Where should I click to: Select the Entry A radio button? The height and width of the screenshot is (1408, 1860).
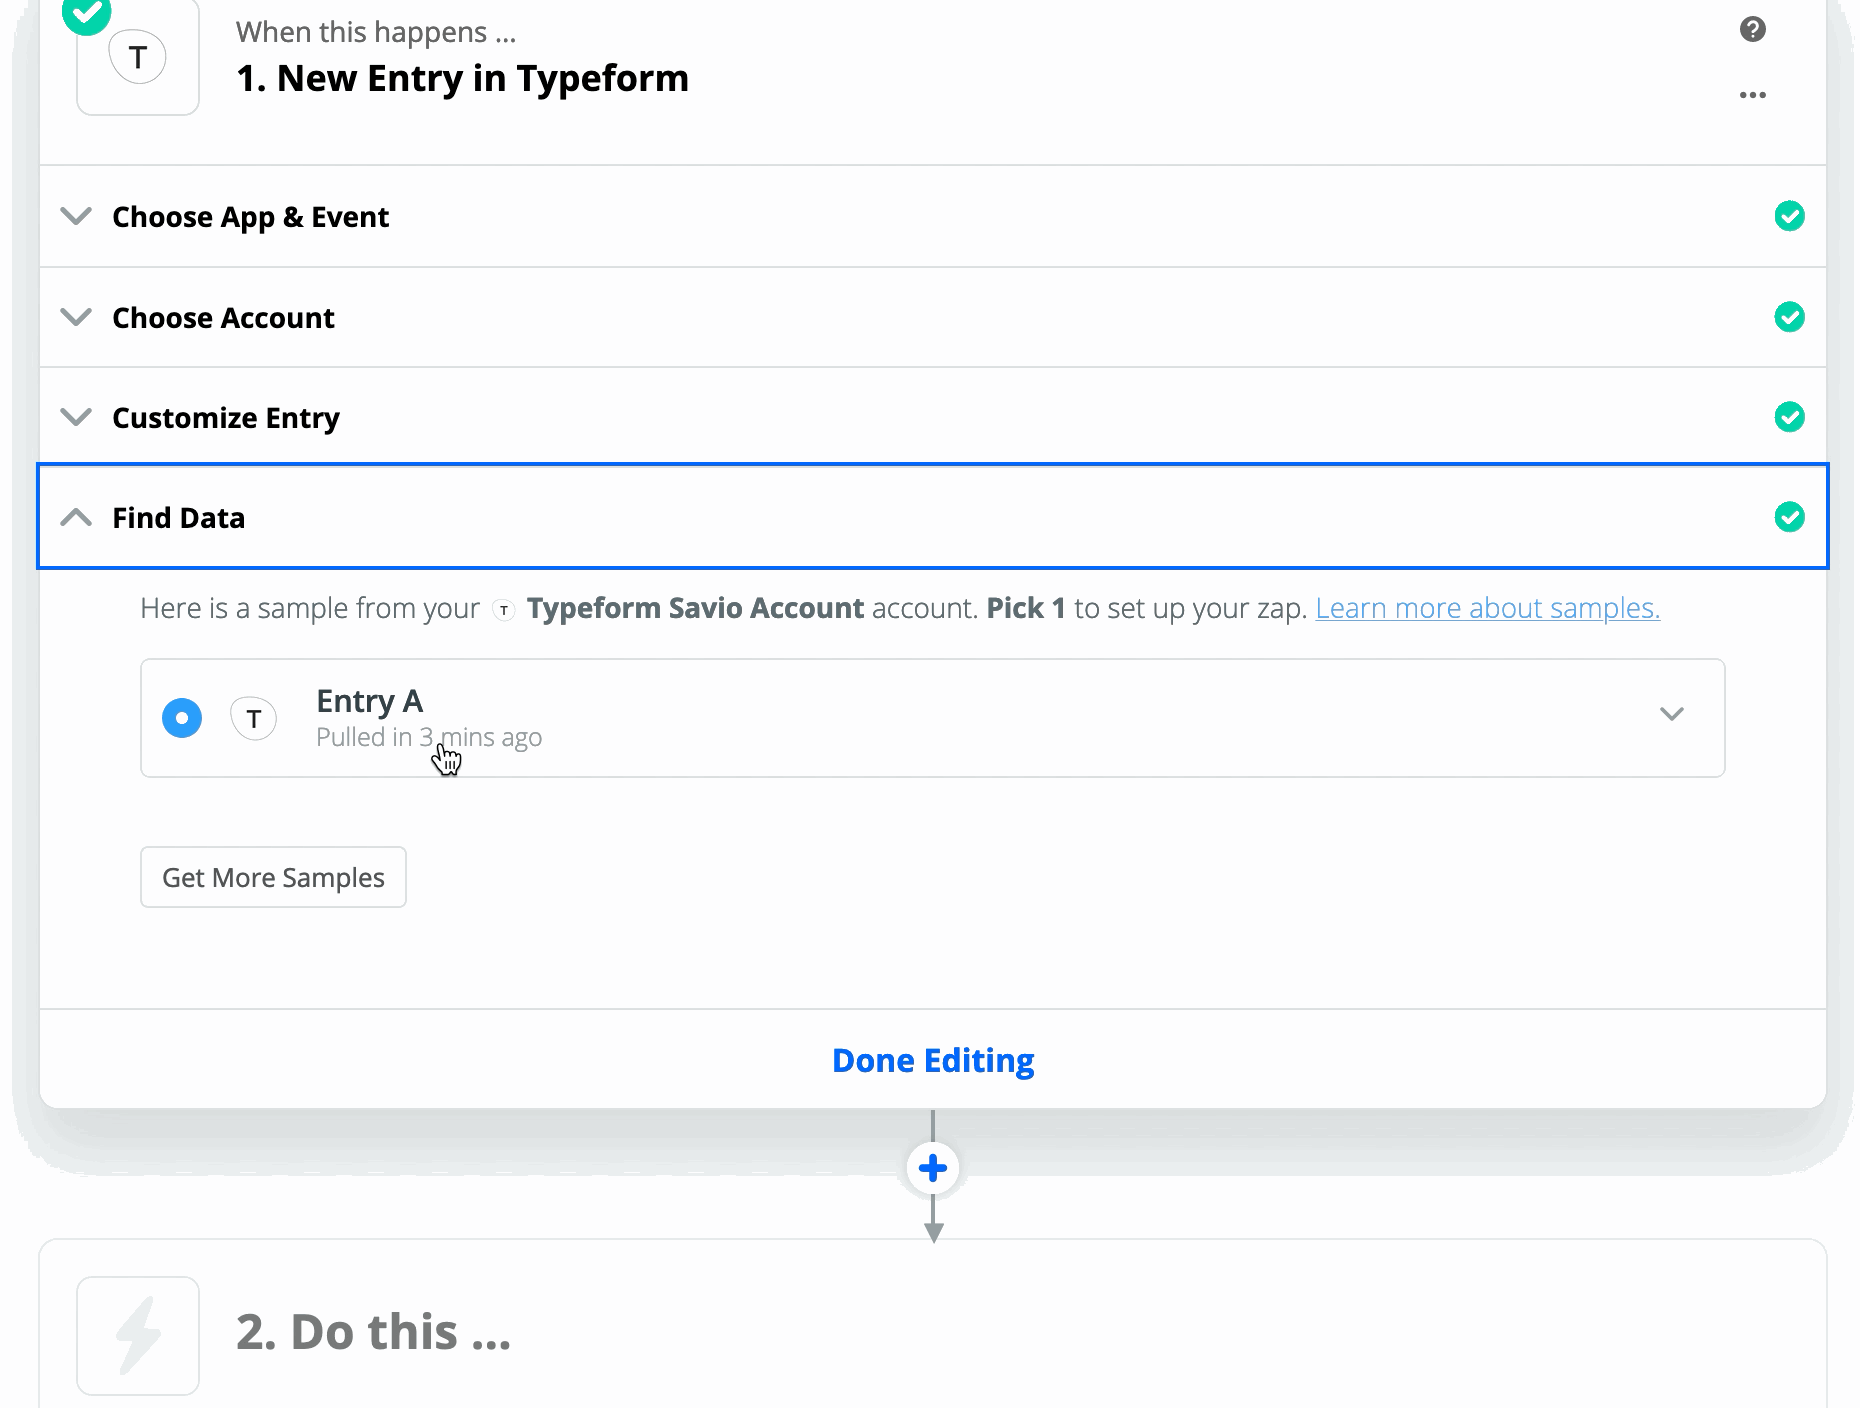[182, 718]
